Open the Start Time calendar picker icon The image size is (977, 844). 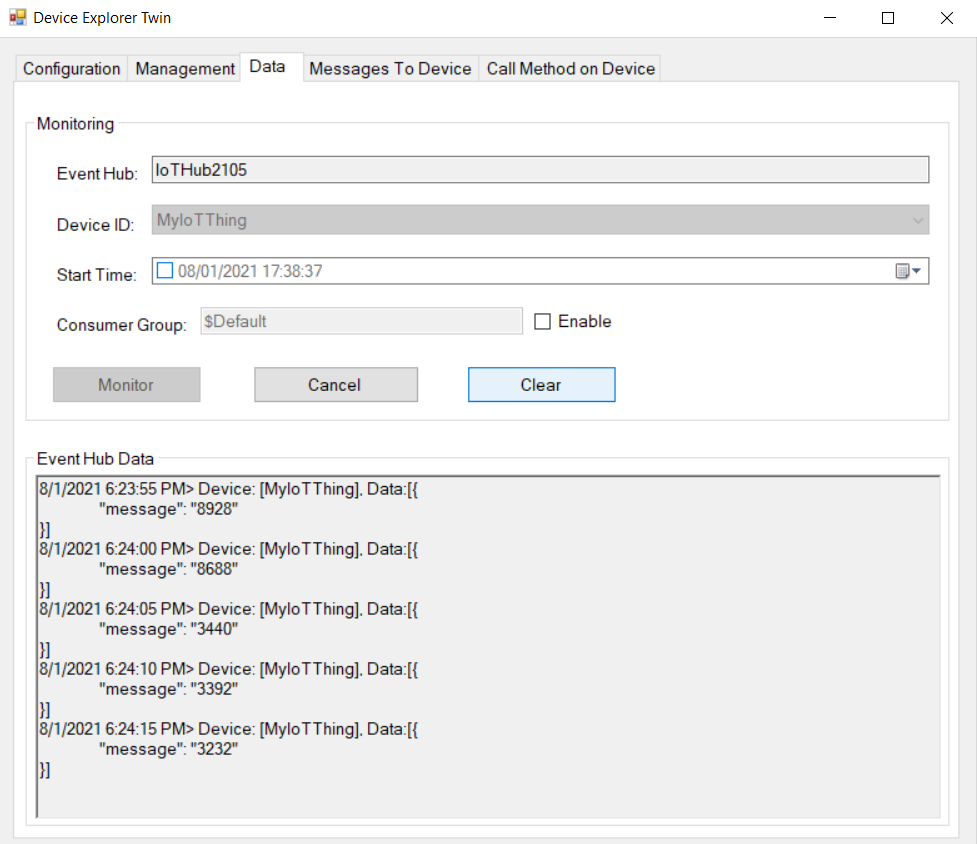(902, 271)
